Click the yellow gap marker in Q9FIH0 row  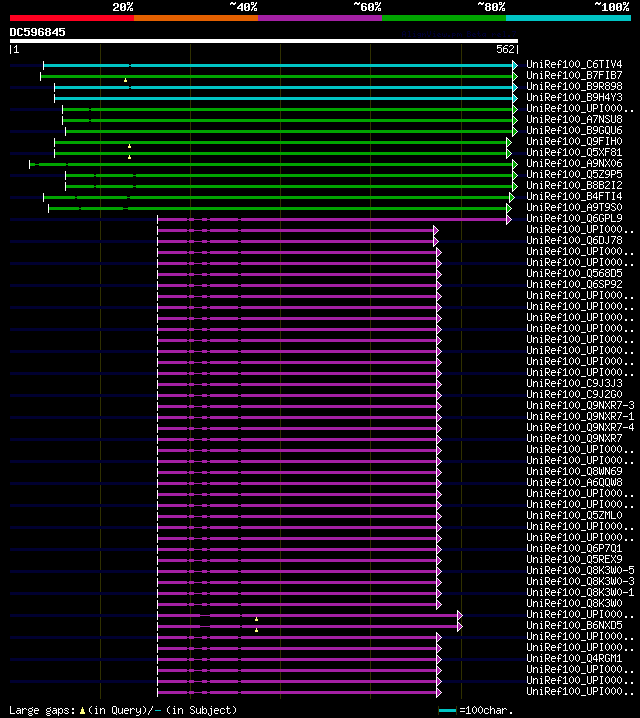pos(130,146)
